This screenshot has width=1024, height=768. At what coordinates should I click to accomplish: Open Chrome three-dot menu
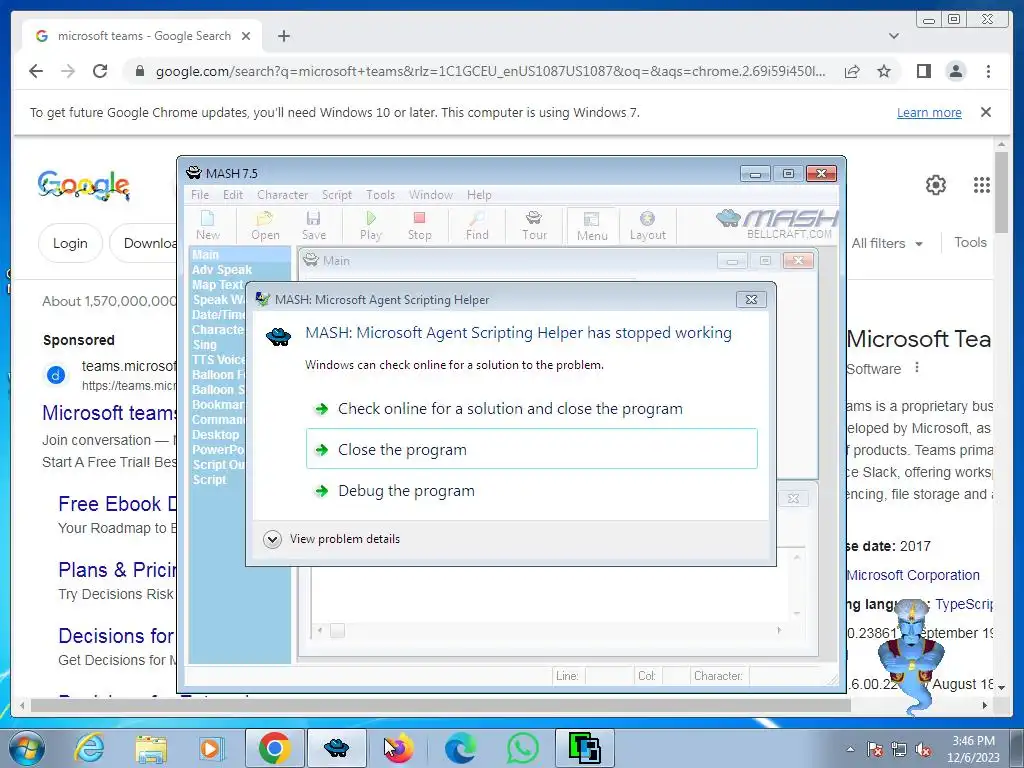[x=988, y=71]
